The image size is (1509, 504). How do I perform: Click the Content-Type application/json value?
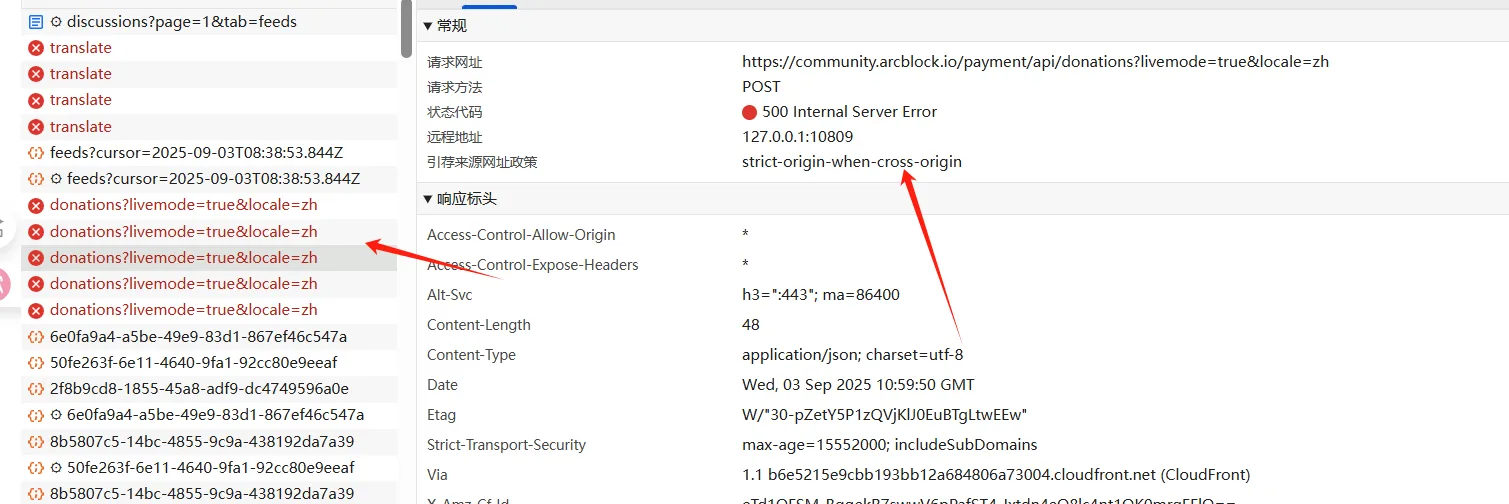852,355
